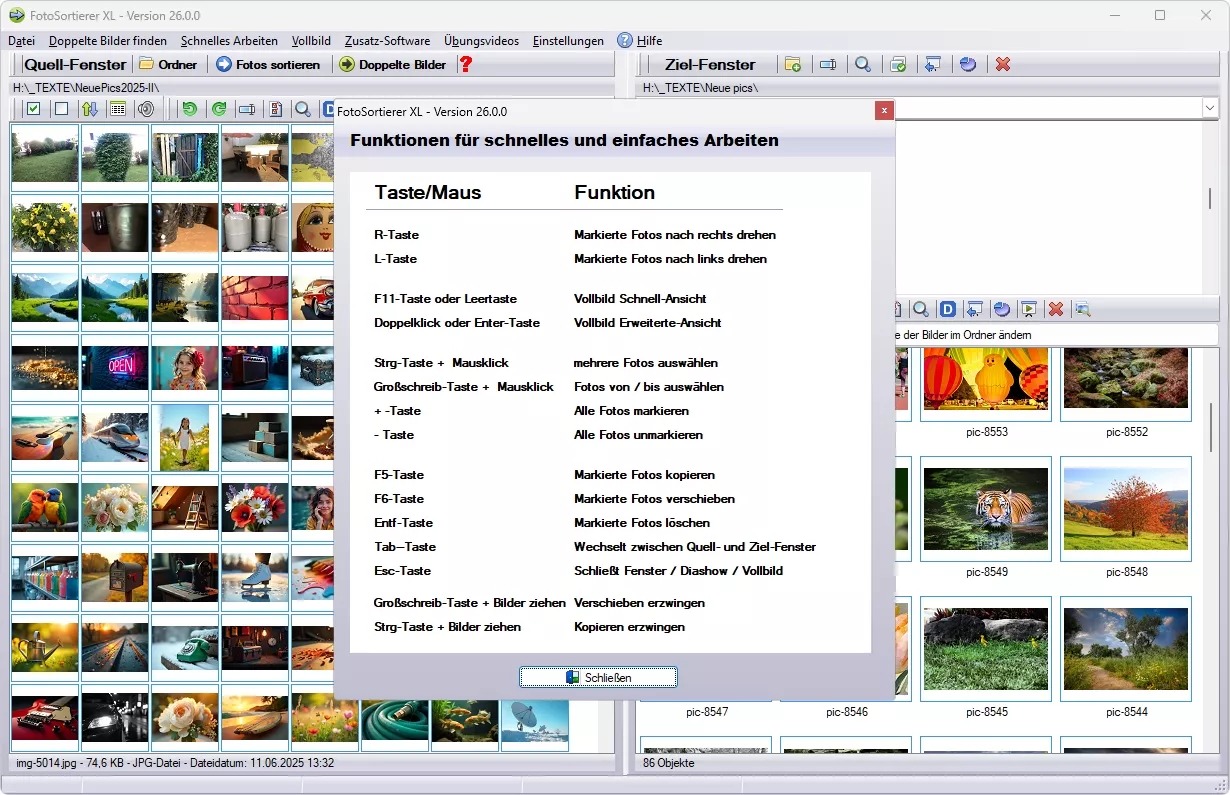This screenshot has height=795, width=1230.
Task: Open the Einstellungen menu
Action: tap(568, 41)
